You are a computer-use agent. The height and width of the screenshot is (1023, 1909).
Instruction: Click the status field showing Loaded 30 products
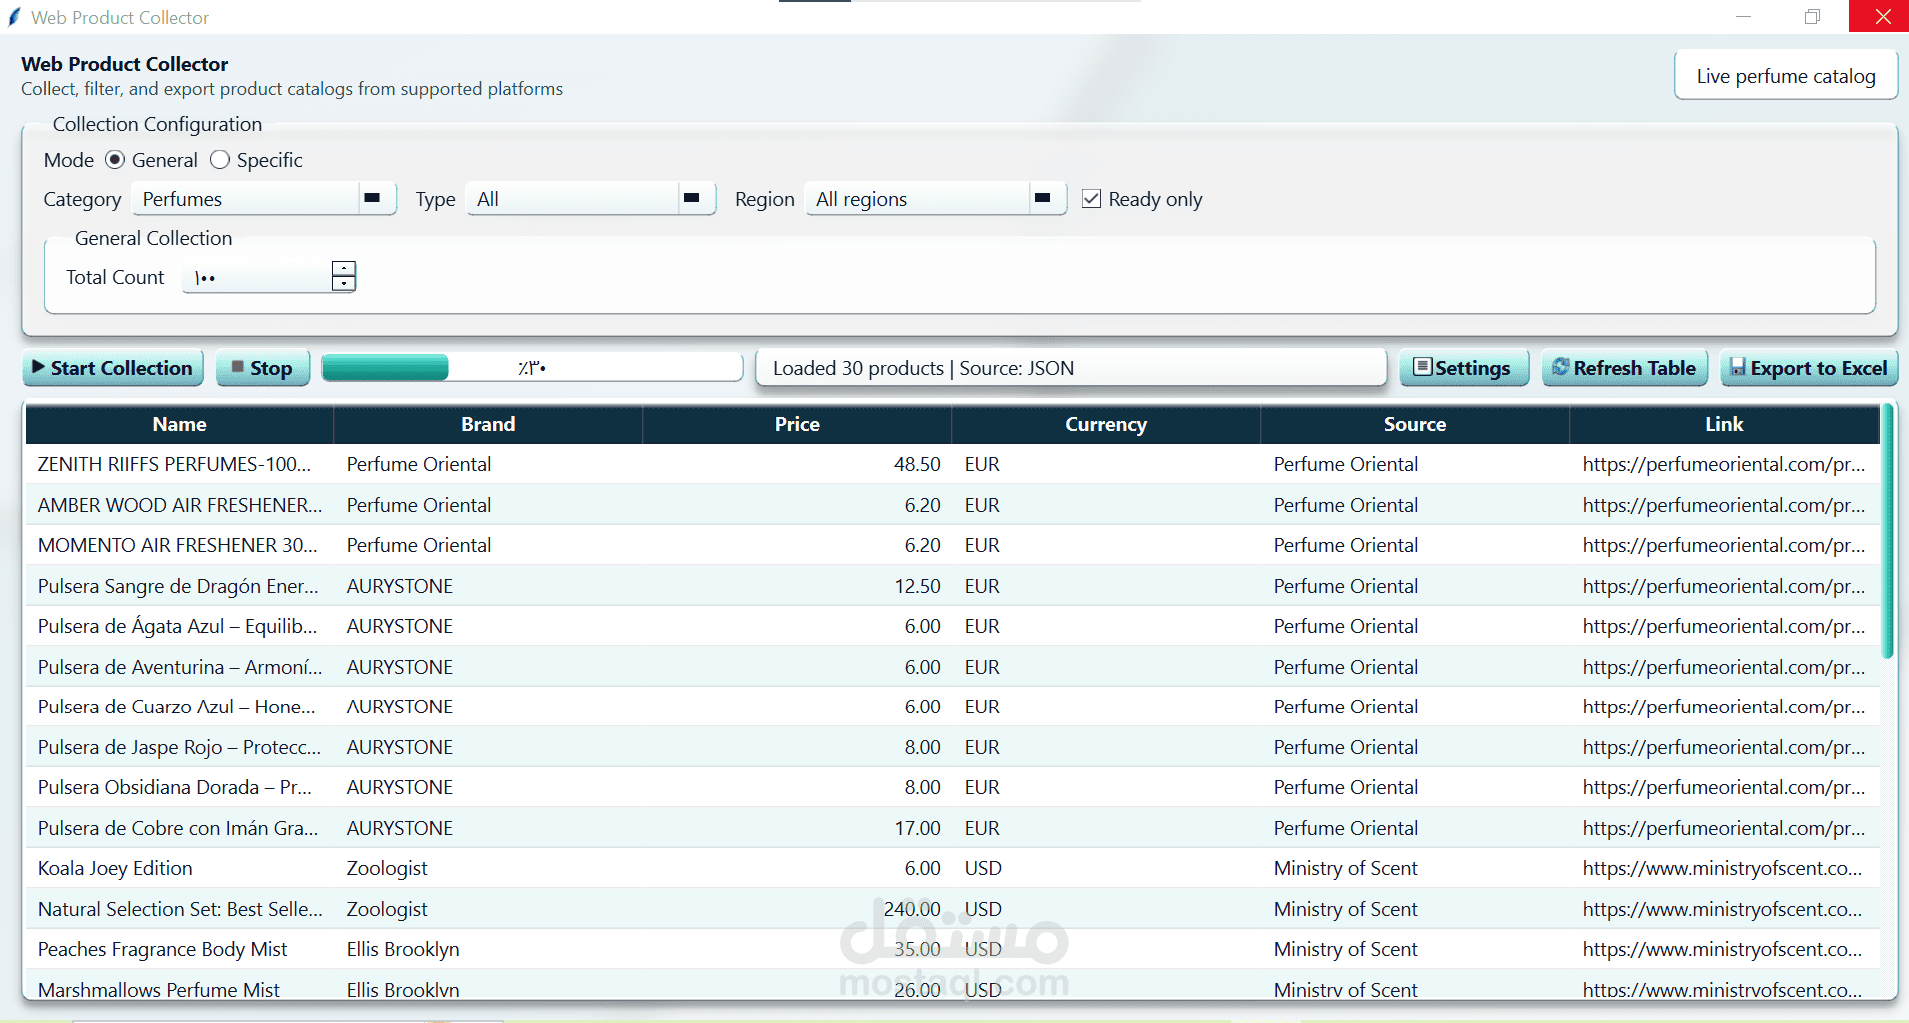click(x=1071, y=368)
